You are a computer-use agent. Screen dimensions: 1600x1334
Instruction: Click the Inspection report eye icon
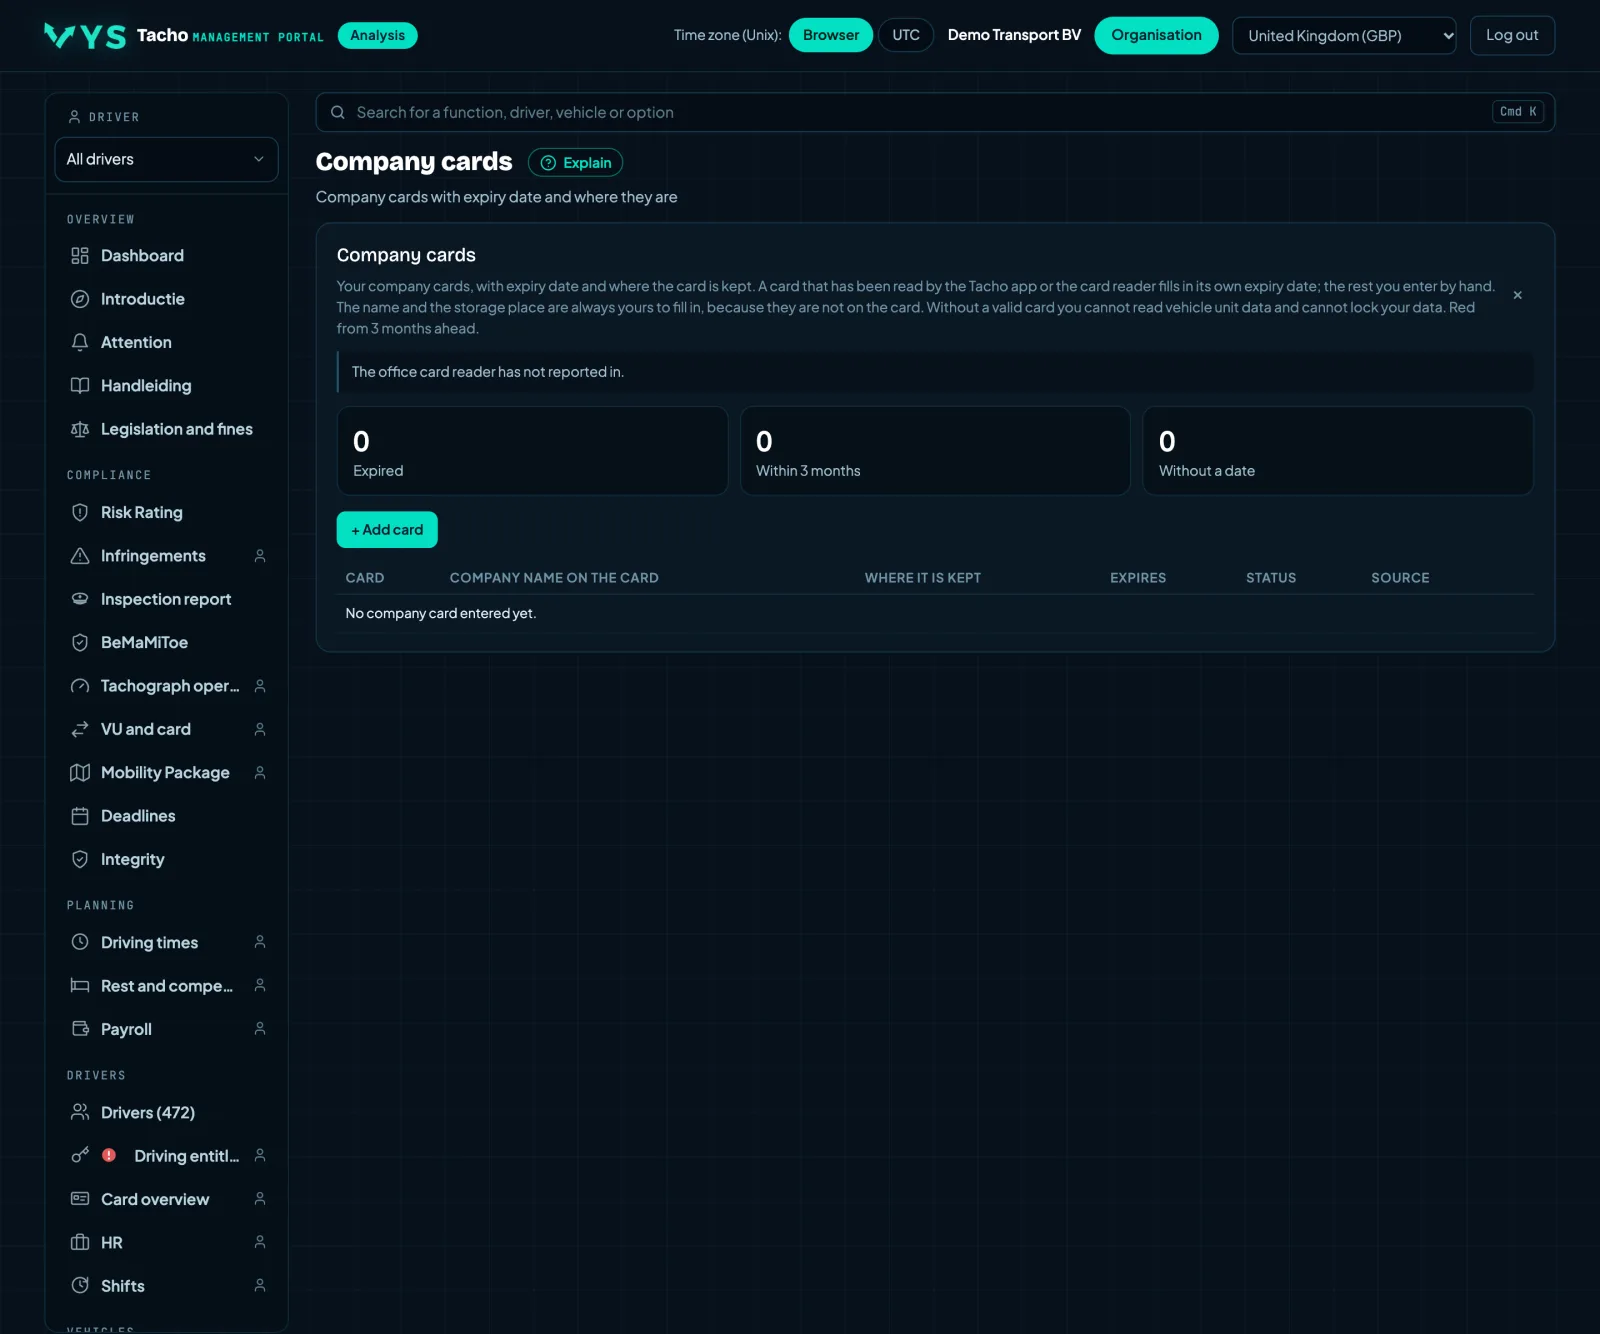pos(80,599)
